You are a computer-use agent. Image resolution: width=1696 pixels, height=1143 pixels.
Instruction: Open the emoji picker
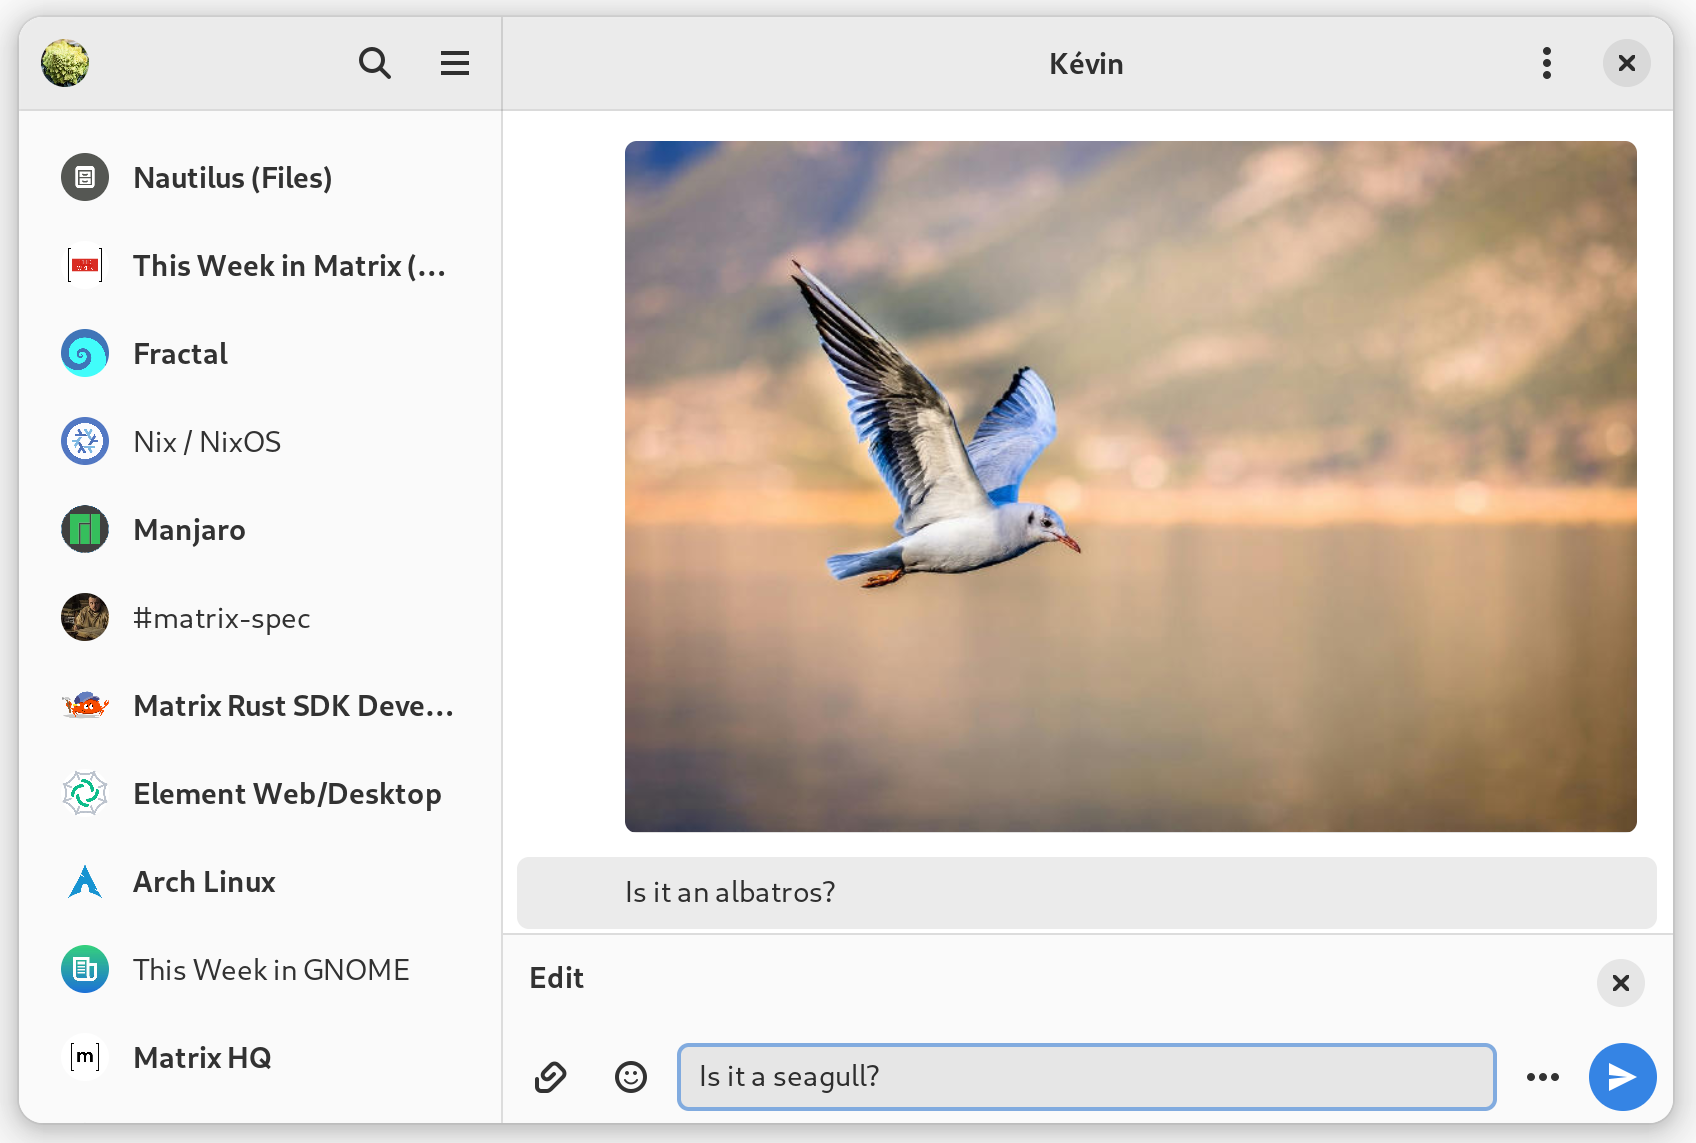coord(630,1076)
